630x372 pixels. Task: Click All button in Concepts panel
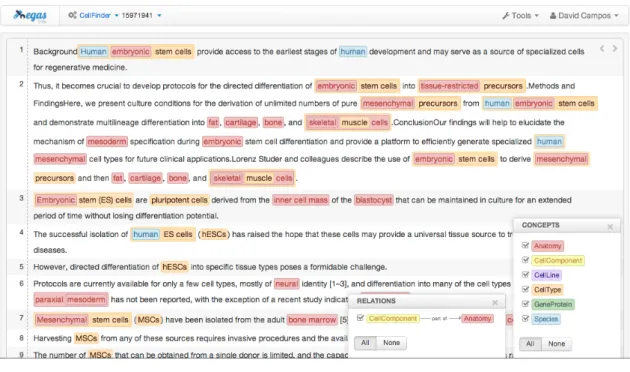pyautogui.click(x=530, y=344)
